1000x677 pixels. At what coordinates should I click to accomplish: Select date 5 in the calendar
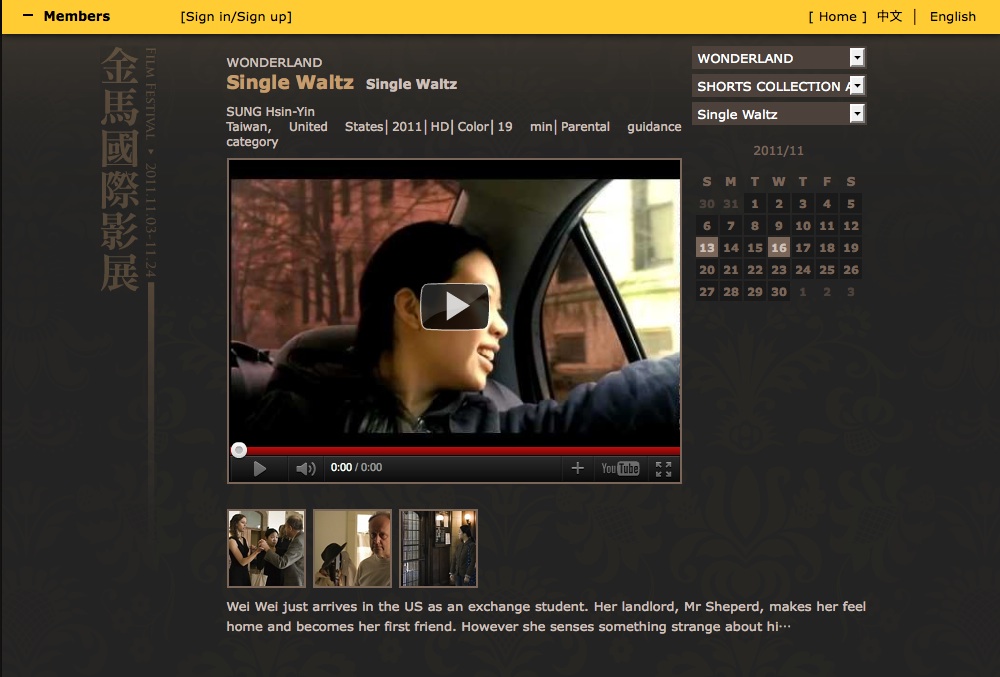click(x=851, y=204)
